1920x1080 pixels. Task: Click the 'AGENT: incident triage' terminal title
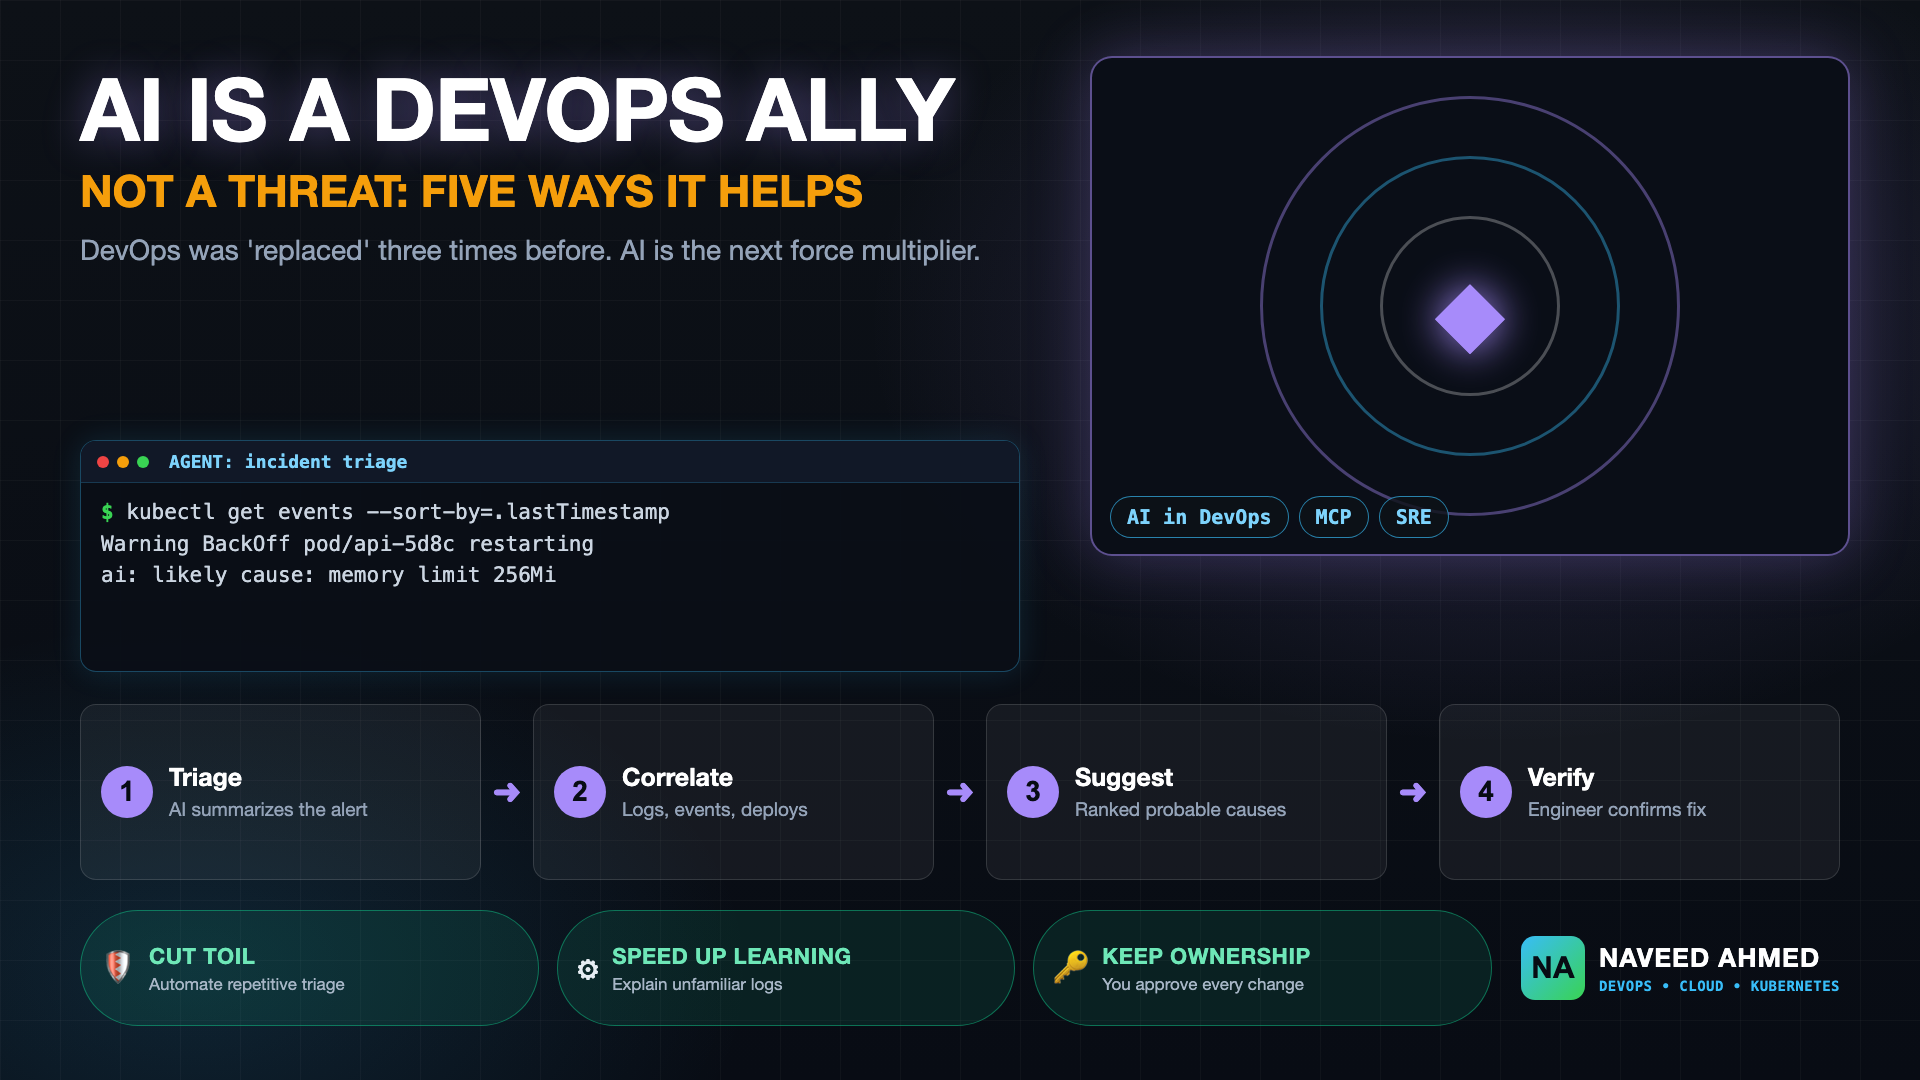pos(288,462)
